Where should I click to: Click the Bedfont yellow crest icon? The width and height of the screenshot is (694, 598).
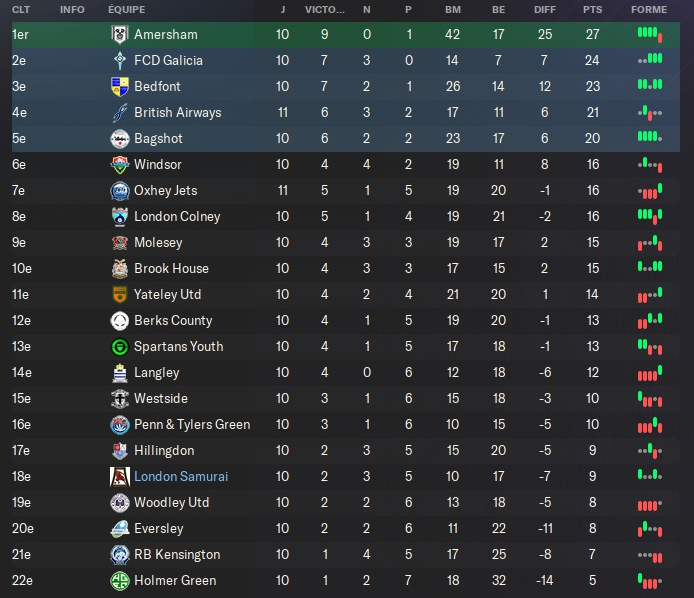click(118, 86)
